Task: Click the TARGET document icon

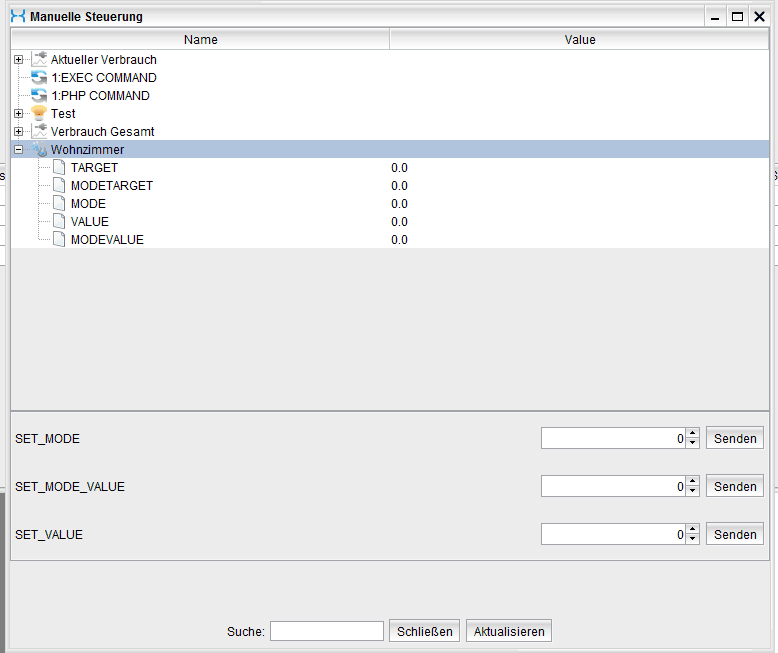Action: 59,168
